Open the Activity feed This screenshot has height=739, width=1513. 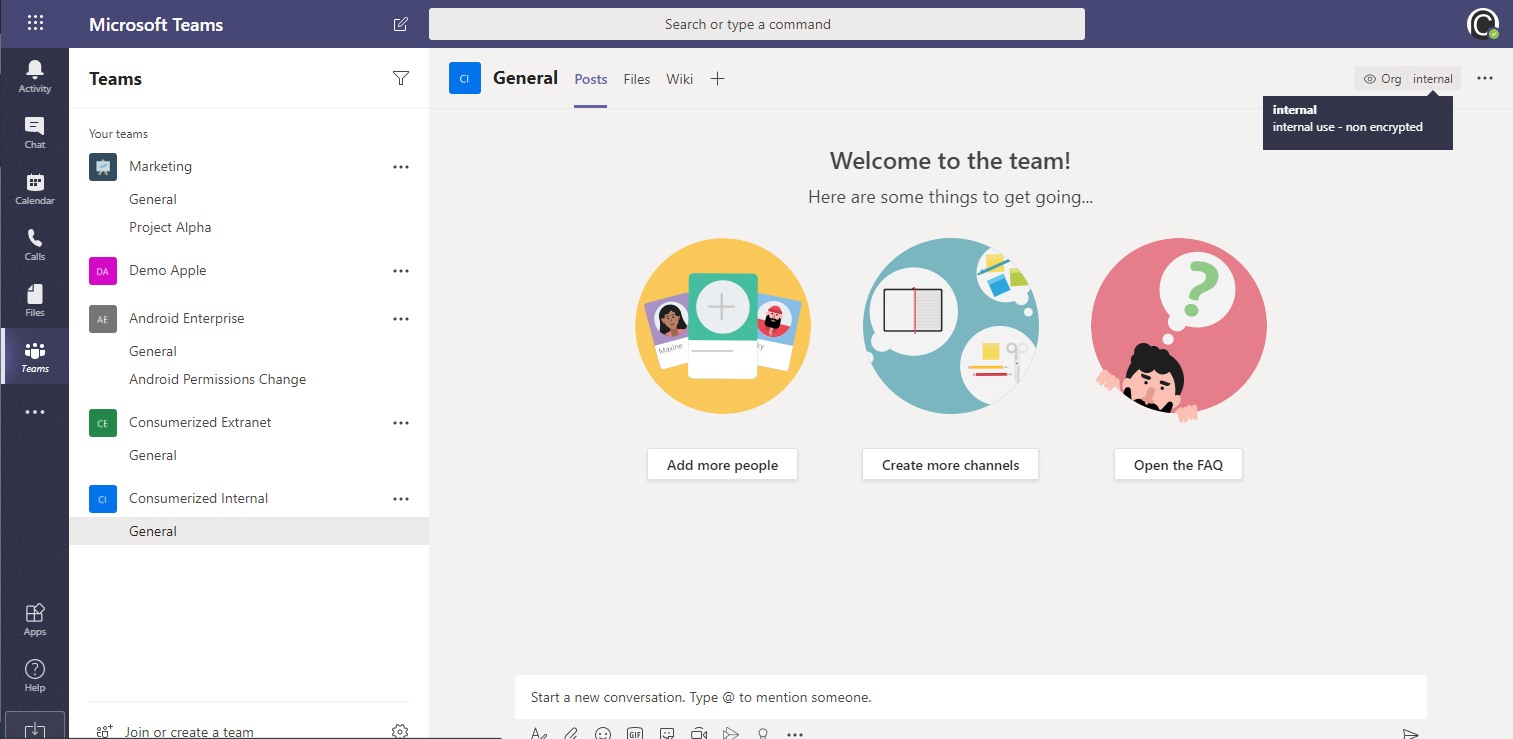coord(35,76)
